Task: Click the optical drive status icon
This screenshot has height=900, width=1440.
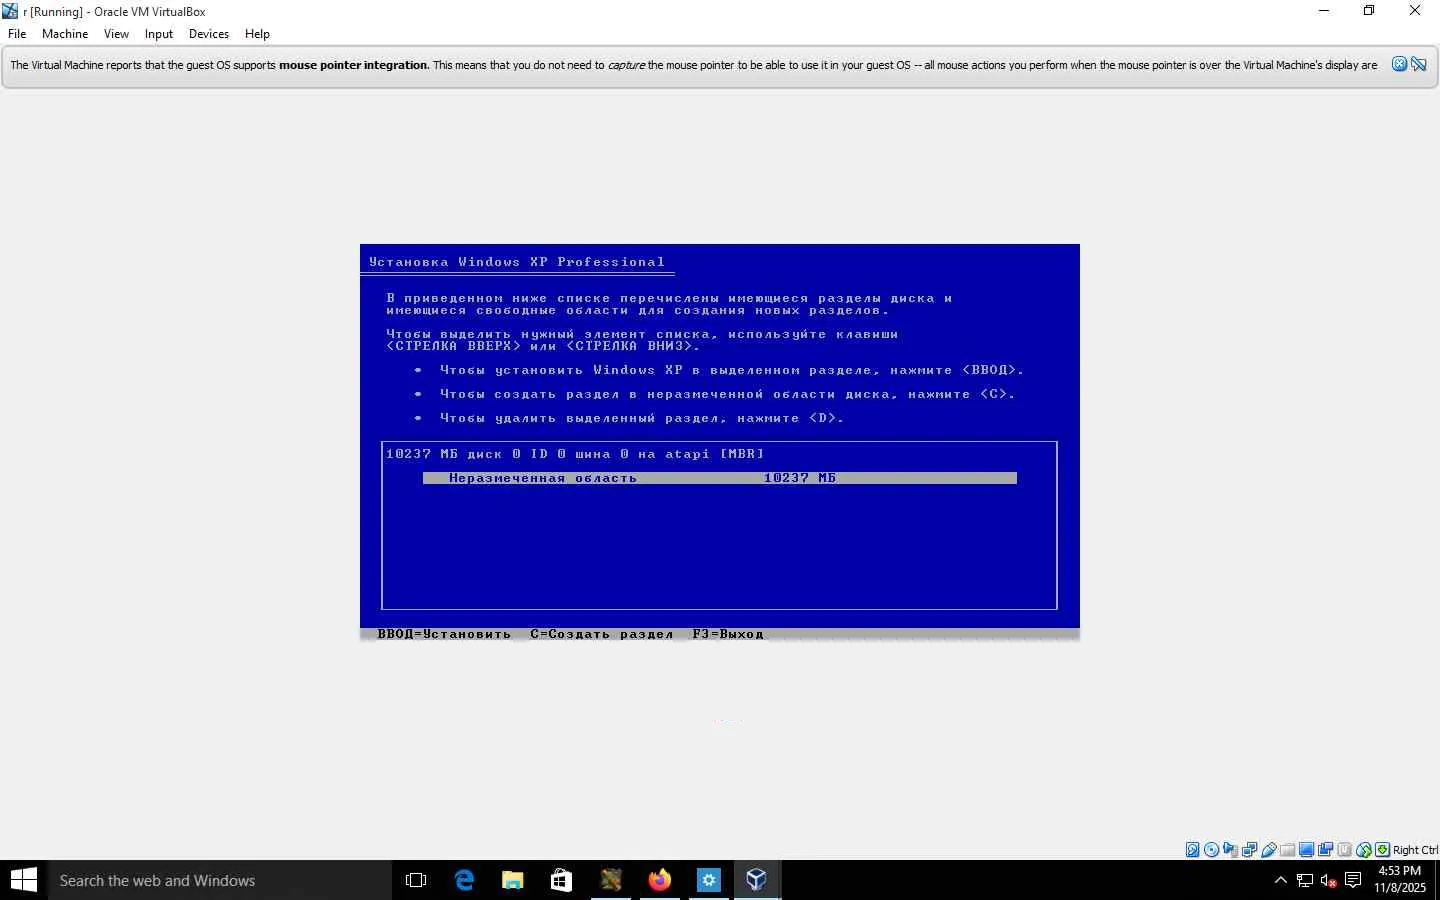Action: click(1212, 850)
